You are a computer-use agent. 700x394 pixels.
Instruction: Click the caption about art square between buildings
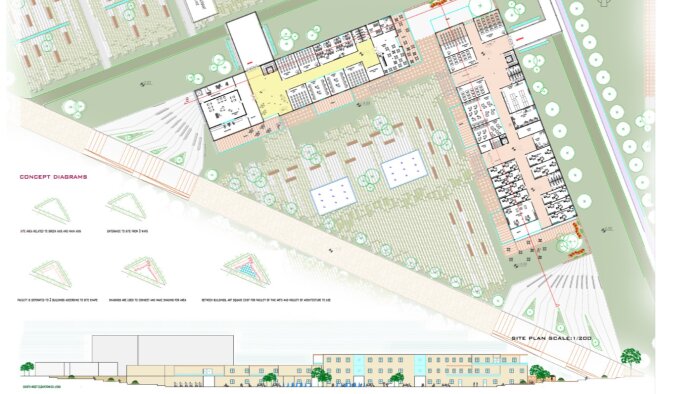pos(266,300)
